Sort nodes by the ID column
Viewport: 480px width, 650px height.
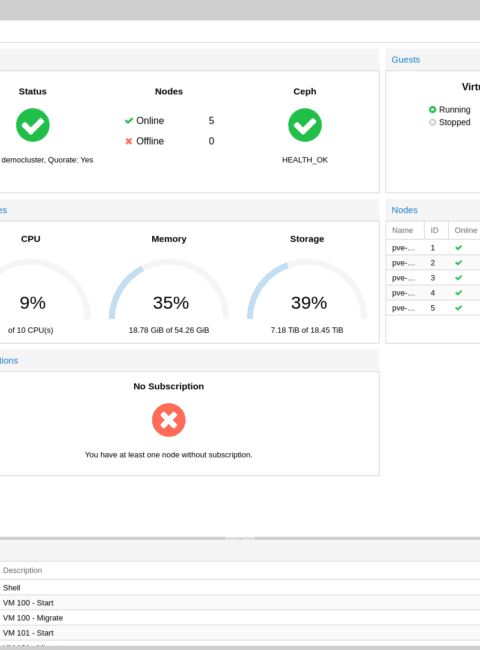pyautogui.click(x=436, y=230)
